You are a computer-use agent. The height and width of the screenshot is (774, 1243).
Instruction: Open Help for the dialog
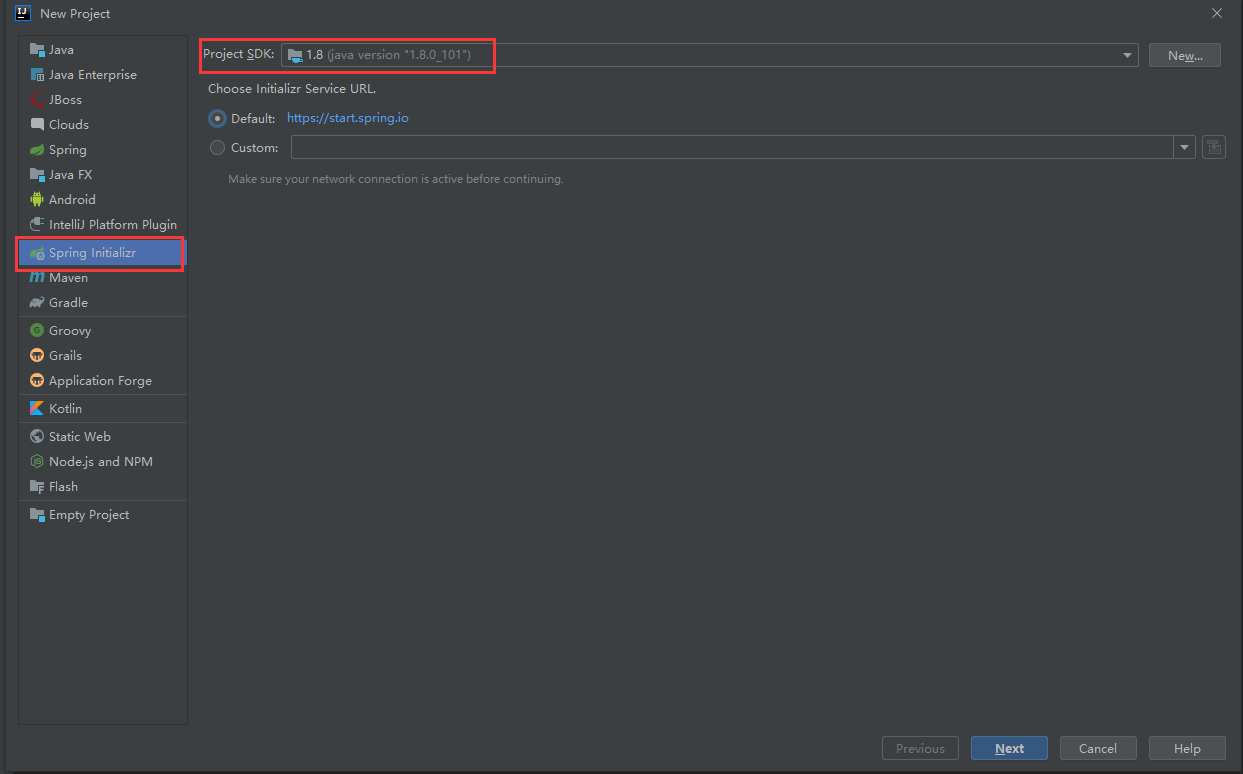[x=1187, y=748]
